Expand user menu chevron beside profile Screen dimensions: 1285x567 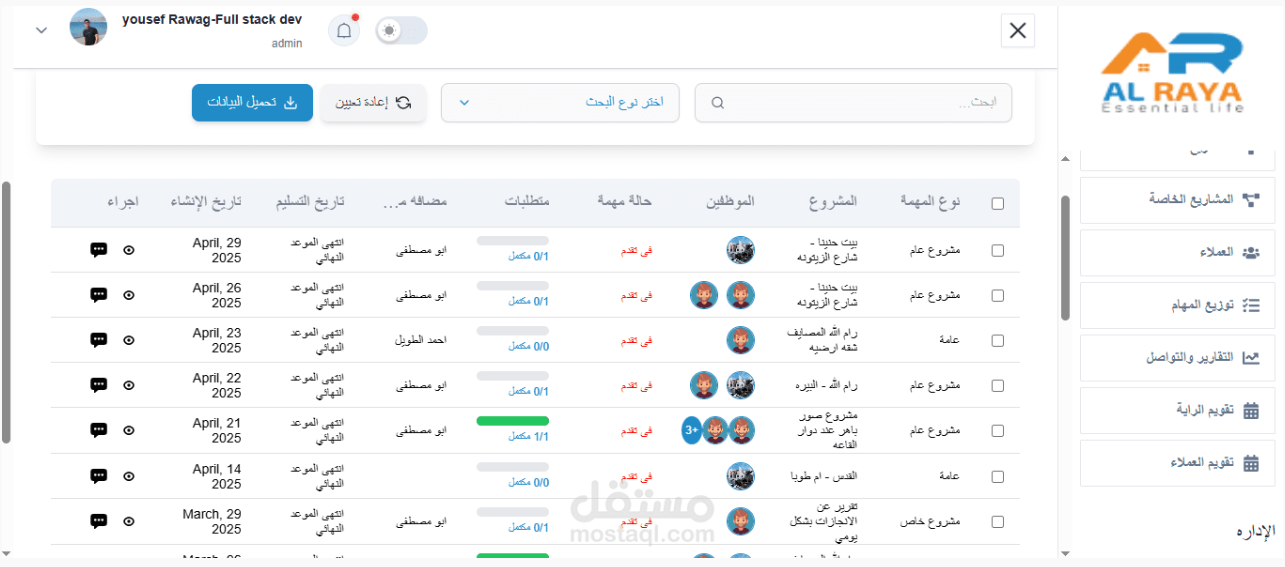coord(41,30)
